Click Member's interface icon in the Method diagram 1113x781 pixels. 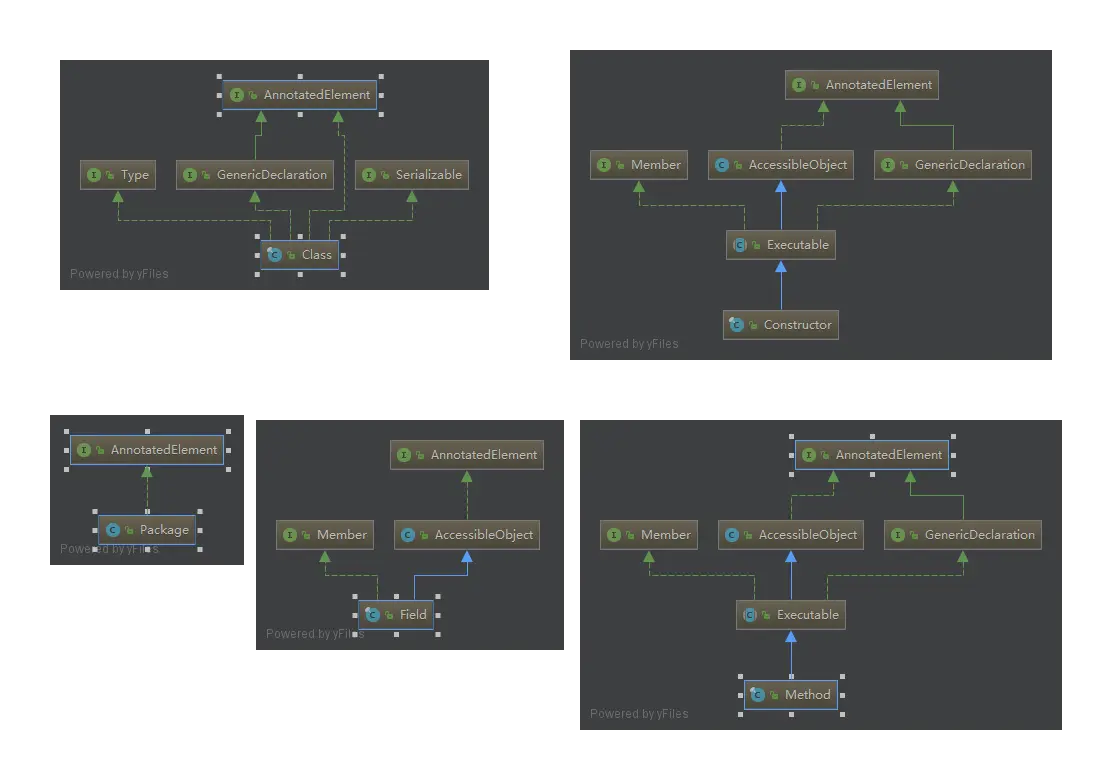pos(614,535)
